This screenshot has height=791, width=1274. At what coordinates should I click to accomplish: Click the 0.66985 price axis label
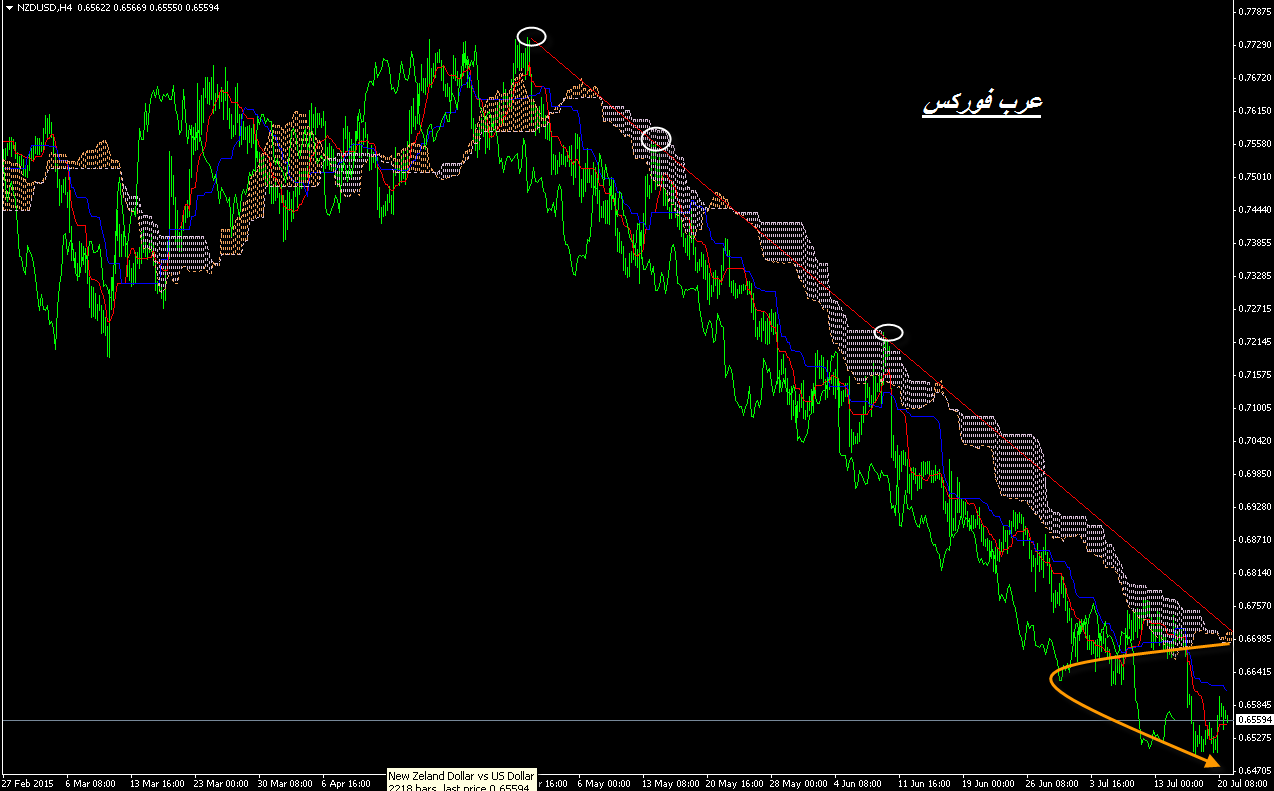tap(1254, 639)
